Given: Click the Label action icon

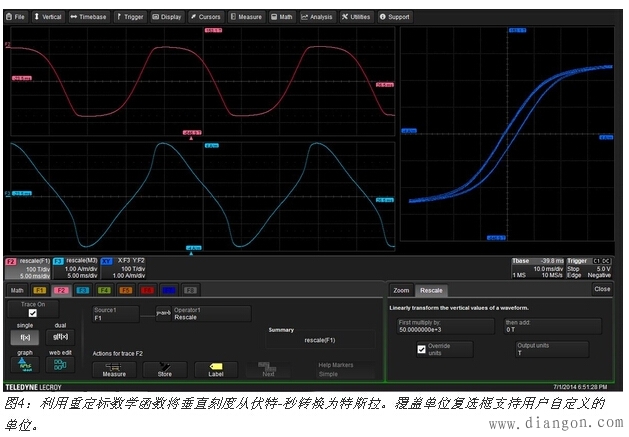Looking at the screenshot, I should pyautogui.click(x=216, y=369).
